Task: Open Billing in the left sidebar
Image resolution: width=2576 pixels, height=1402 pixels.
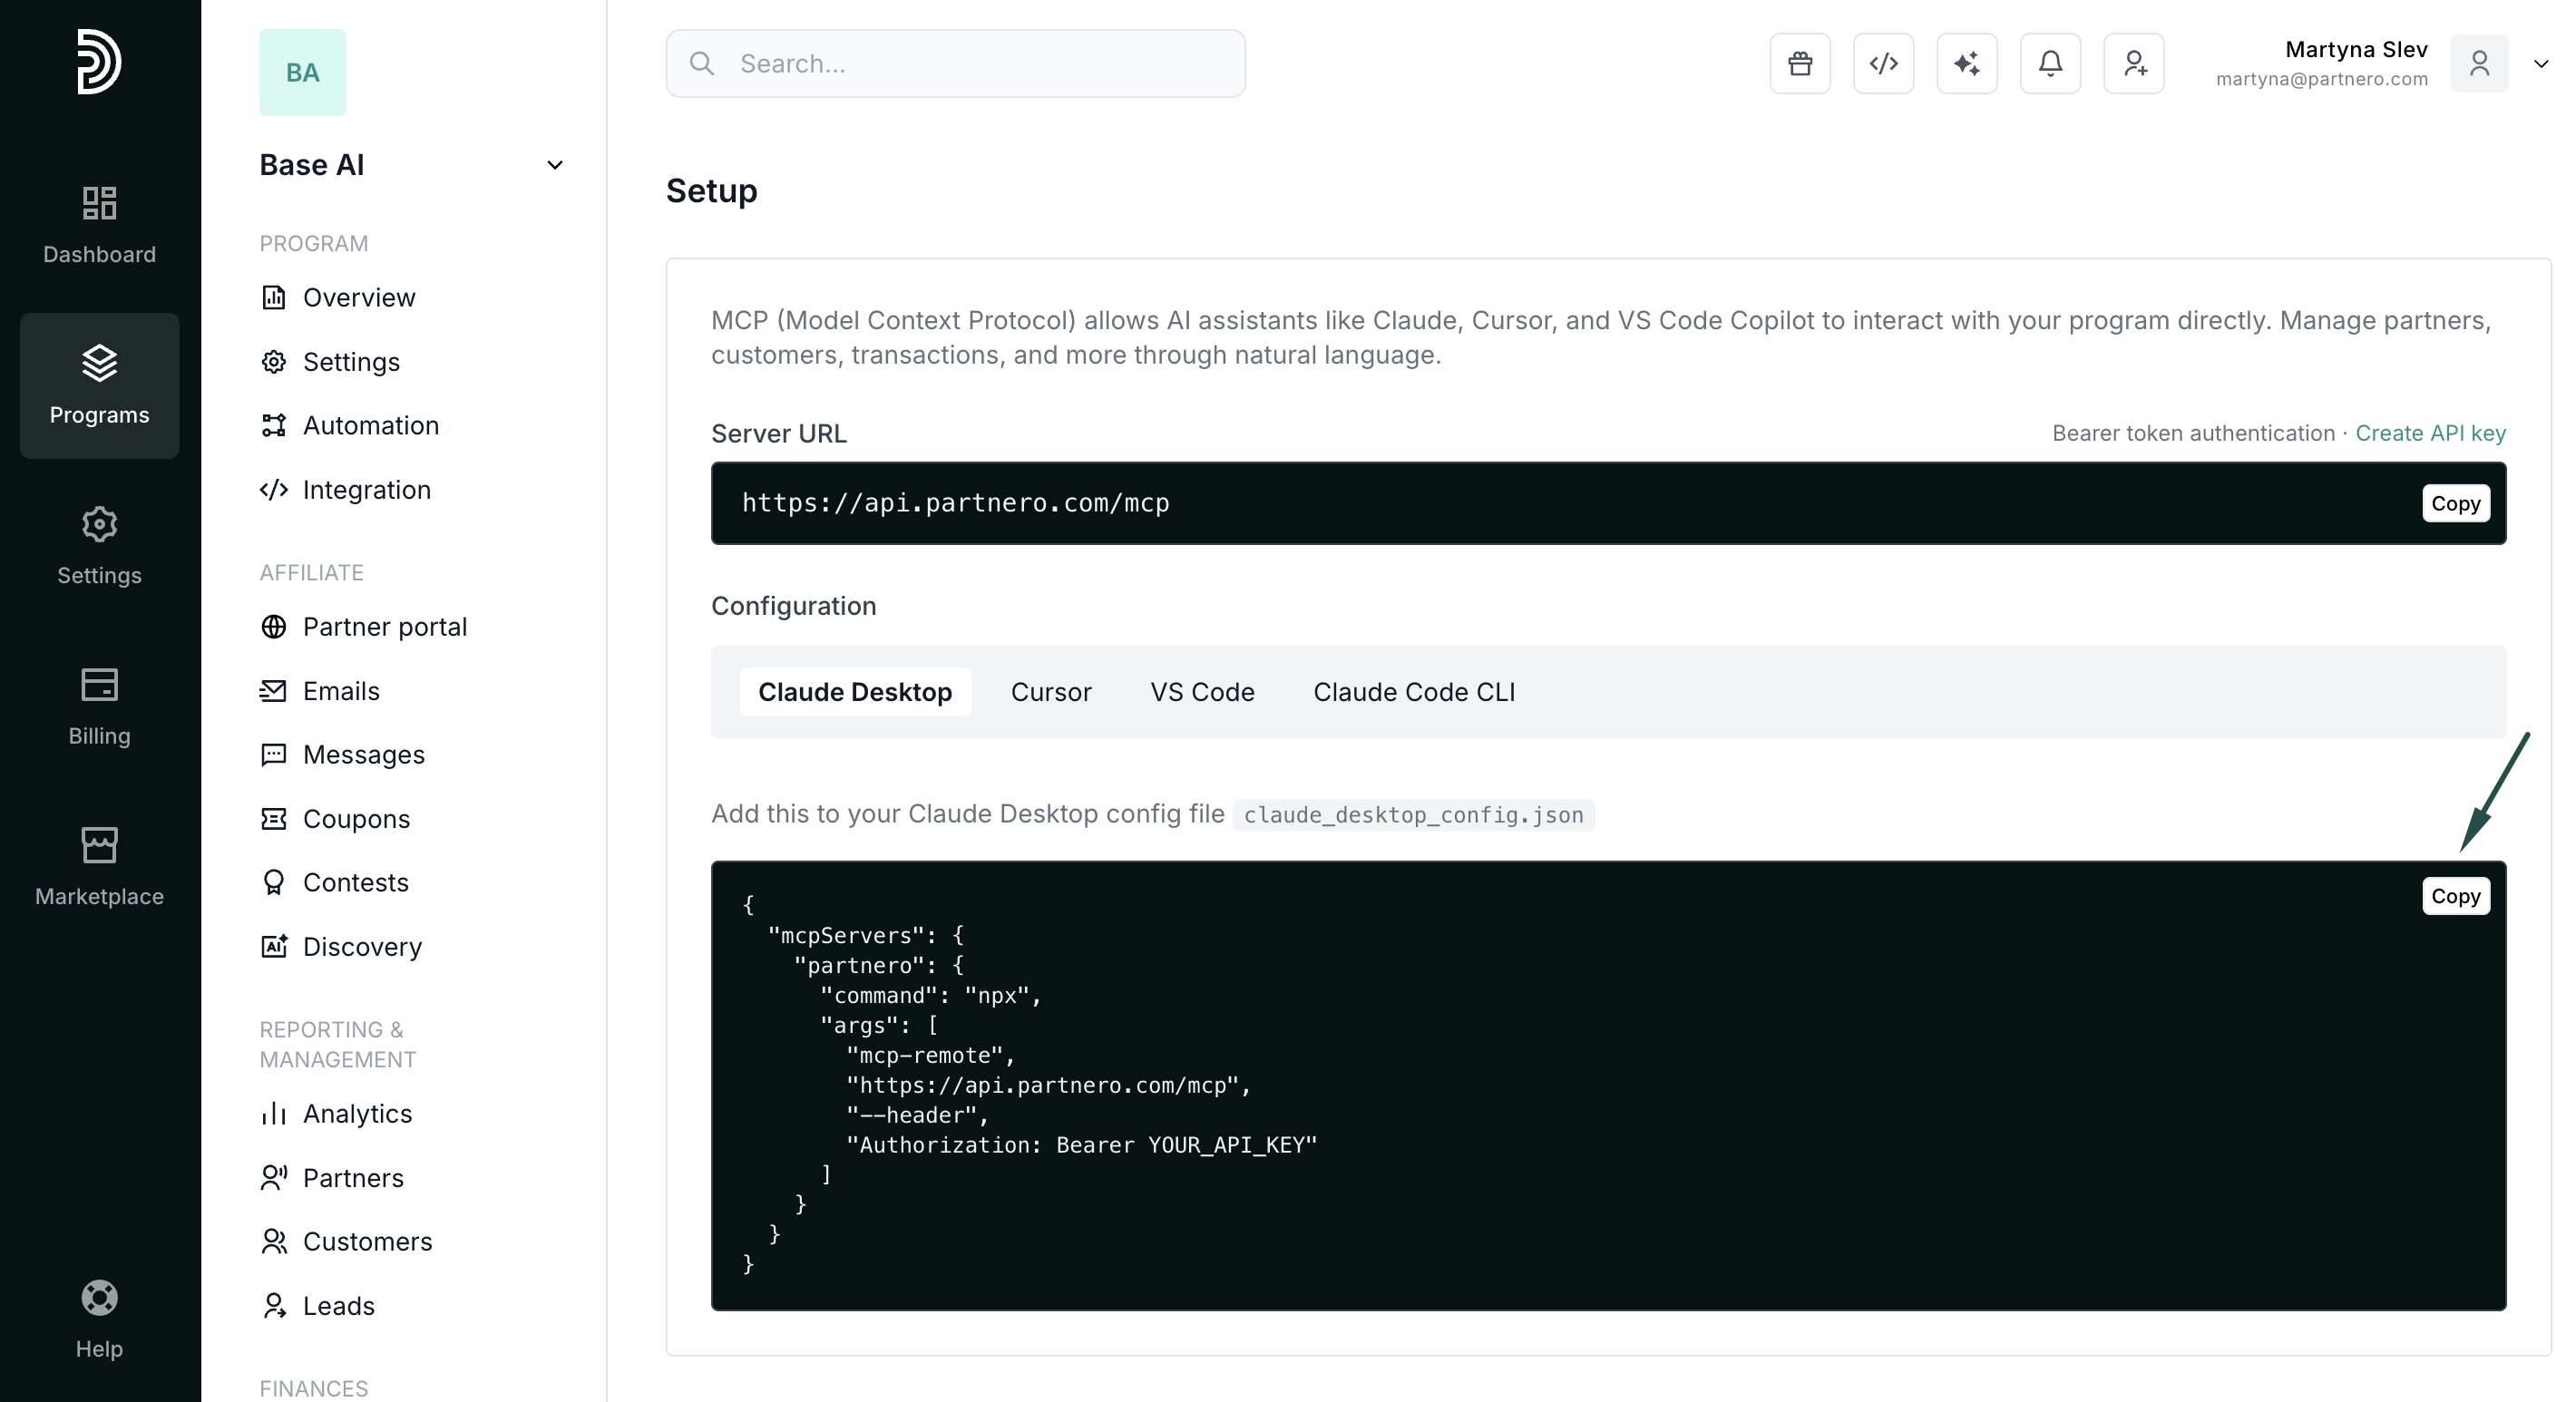Action: (x=99, y=706)
